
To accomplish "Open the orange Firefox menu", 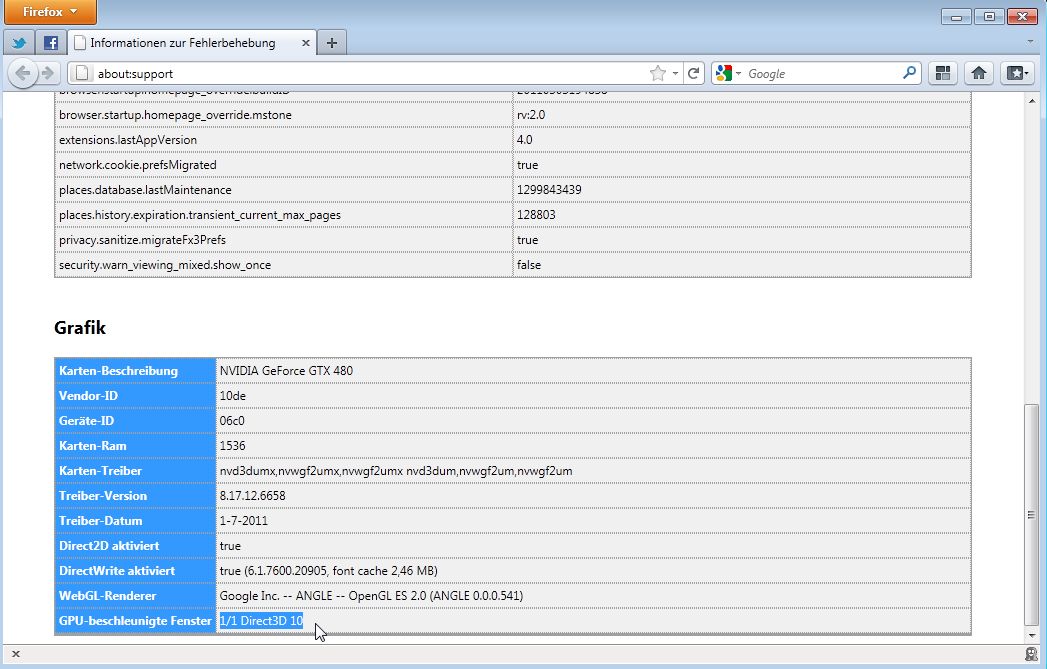I will [x=50, y=12].
